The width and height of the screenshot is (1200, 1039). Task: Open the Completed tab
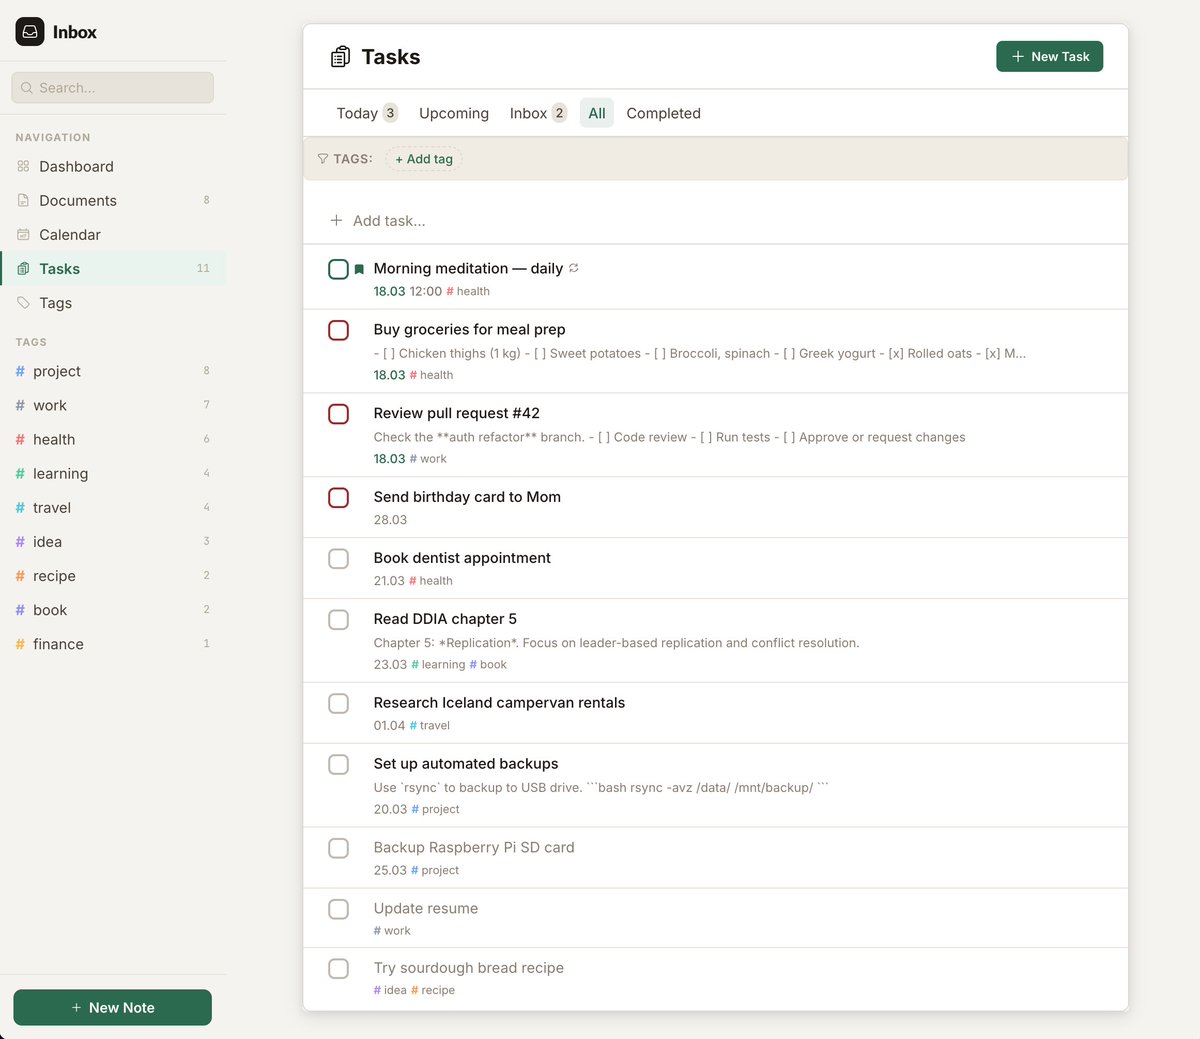pos(663,113)
